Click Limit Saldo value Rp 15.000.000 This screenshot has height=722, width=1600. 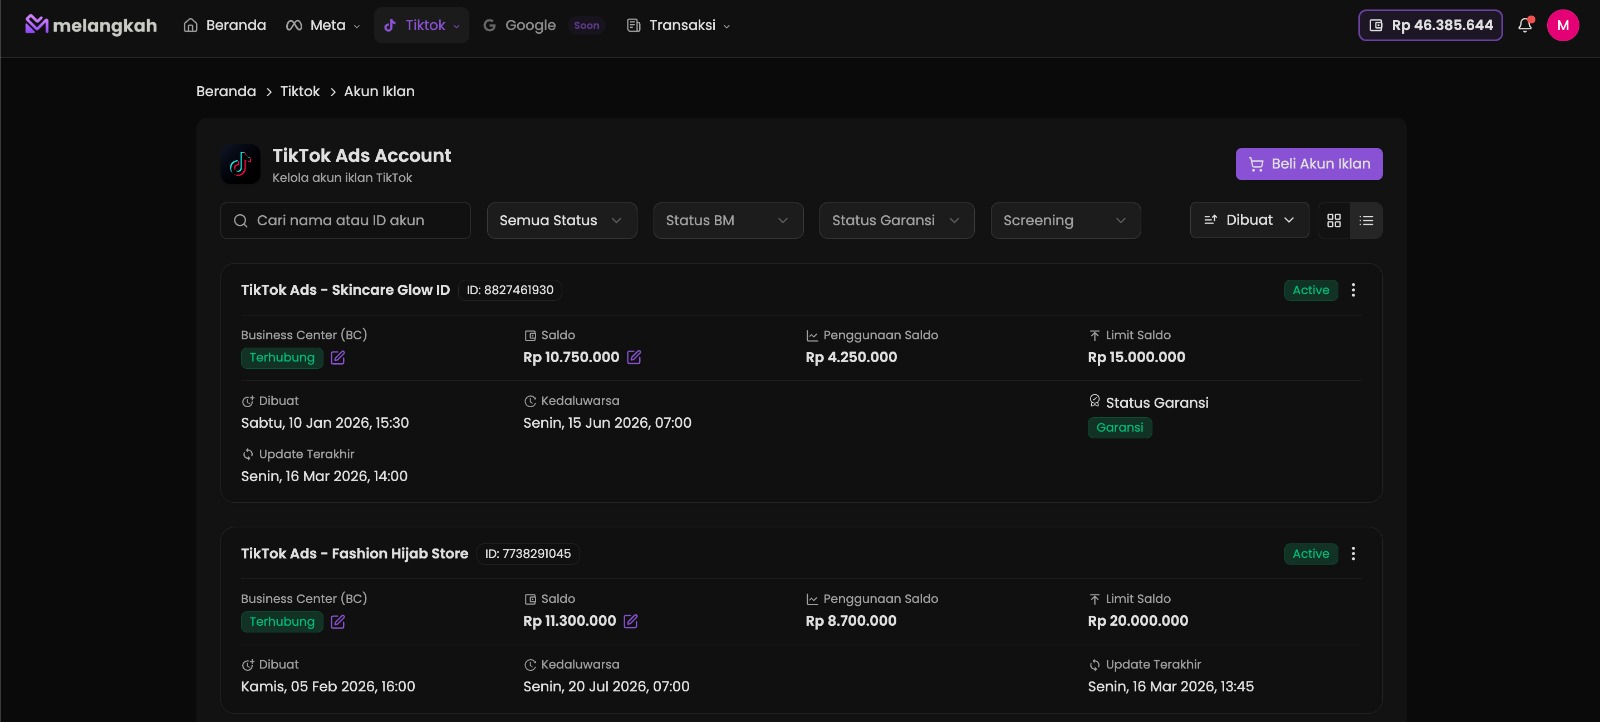(1136, 357)
